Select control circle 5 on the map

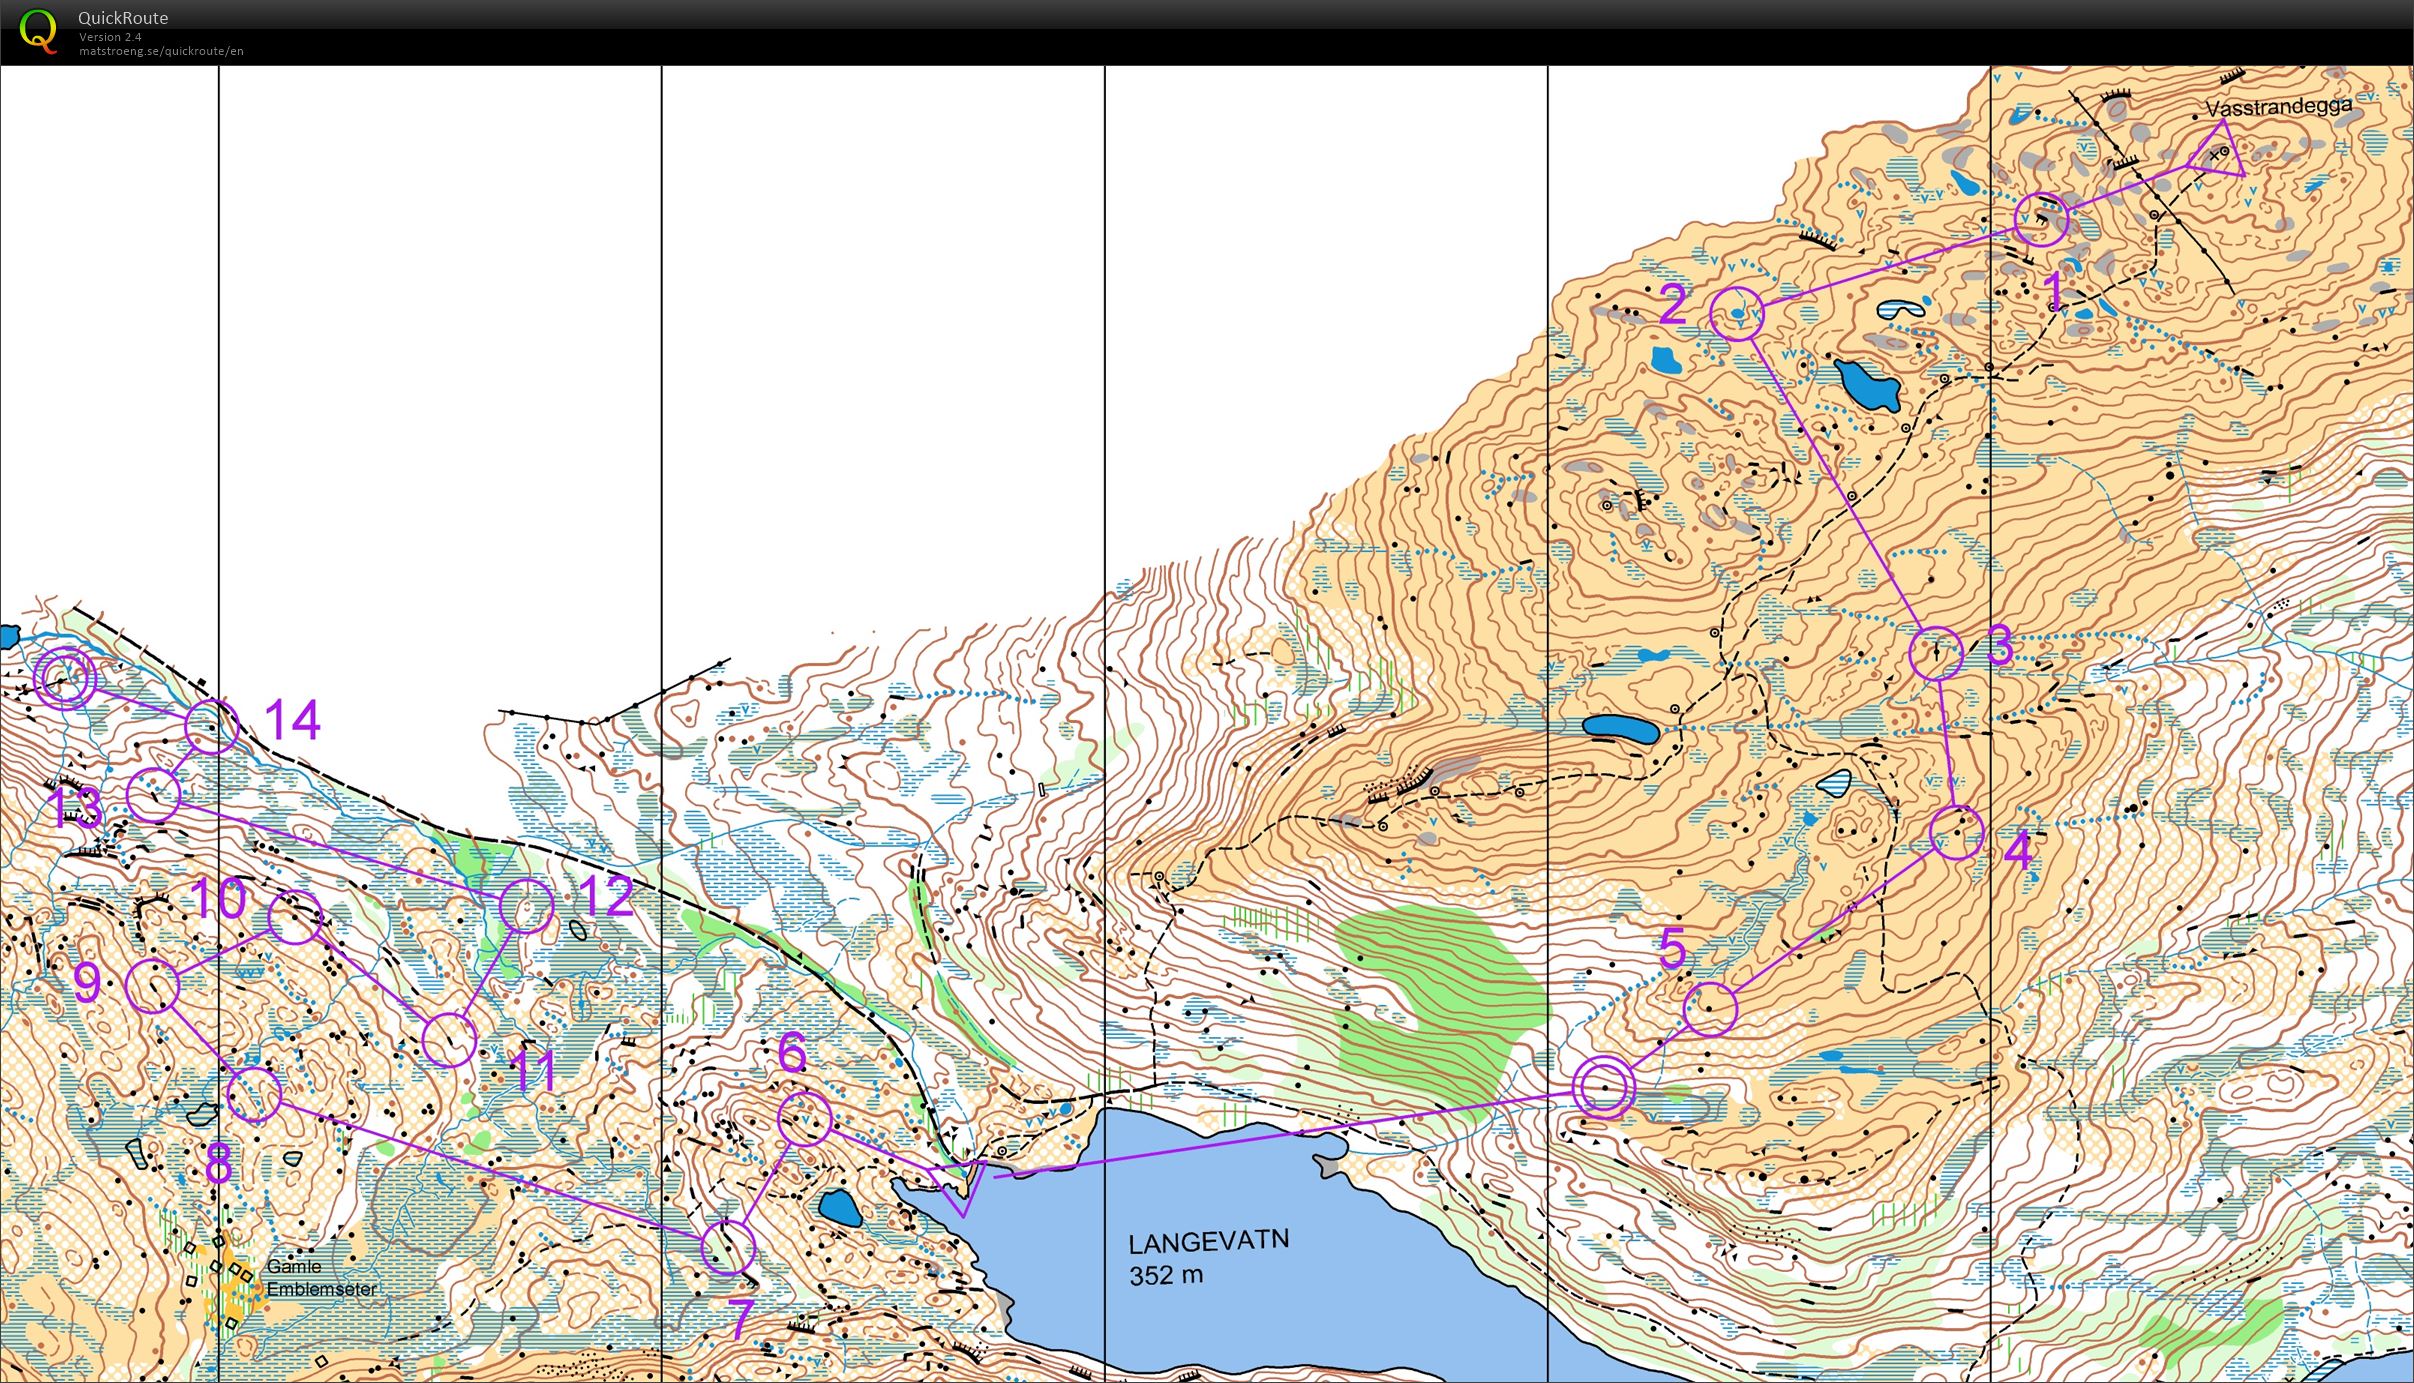1711,1009
